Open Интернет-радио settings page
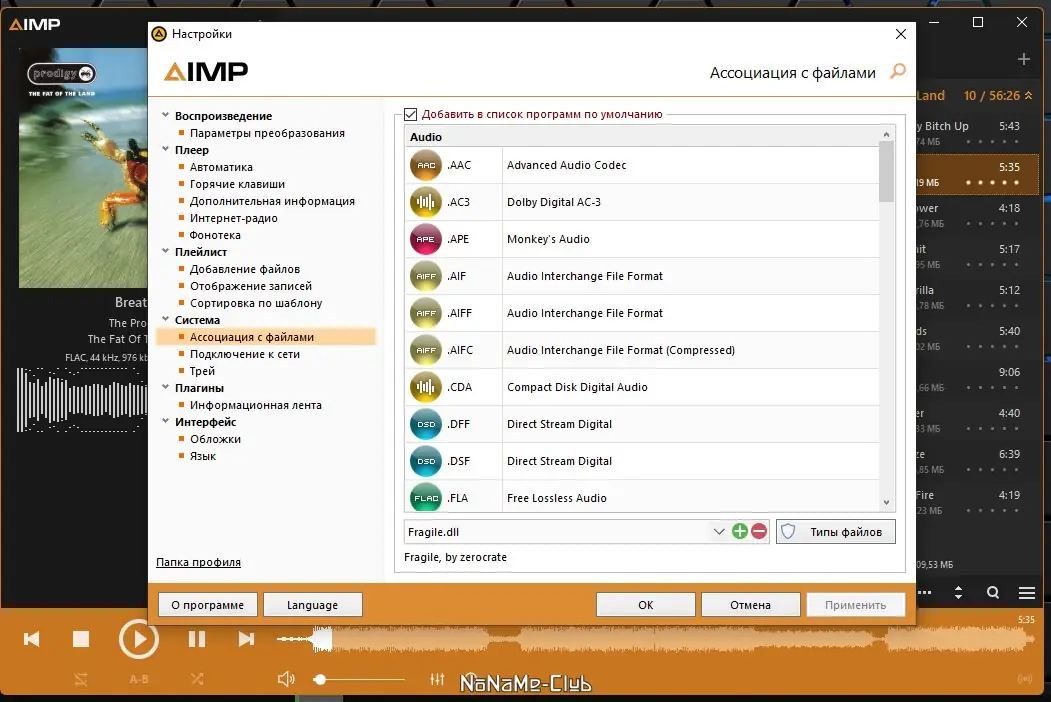1051x702 pixels. (x=233, y=218)
